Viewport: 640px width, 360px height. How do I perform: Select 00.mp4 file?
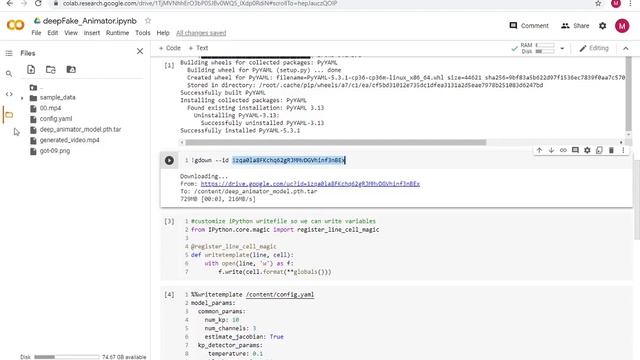tap(50, 108)
